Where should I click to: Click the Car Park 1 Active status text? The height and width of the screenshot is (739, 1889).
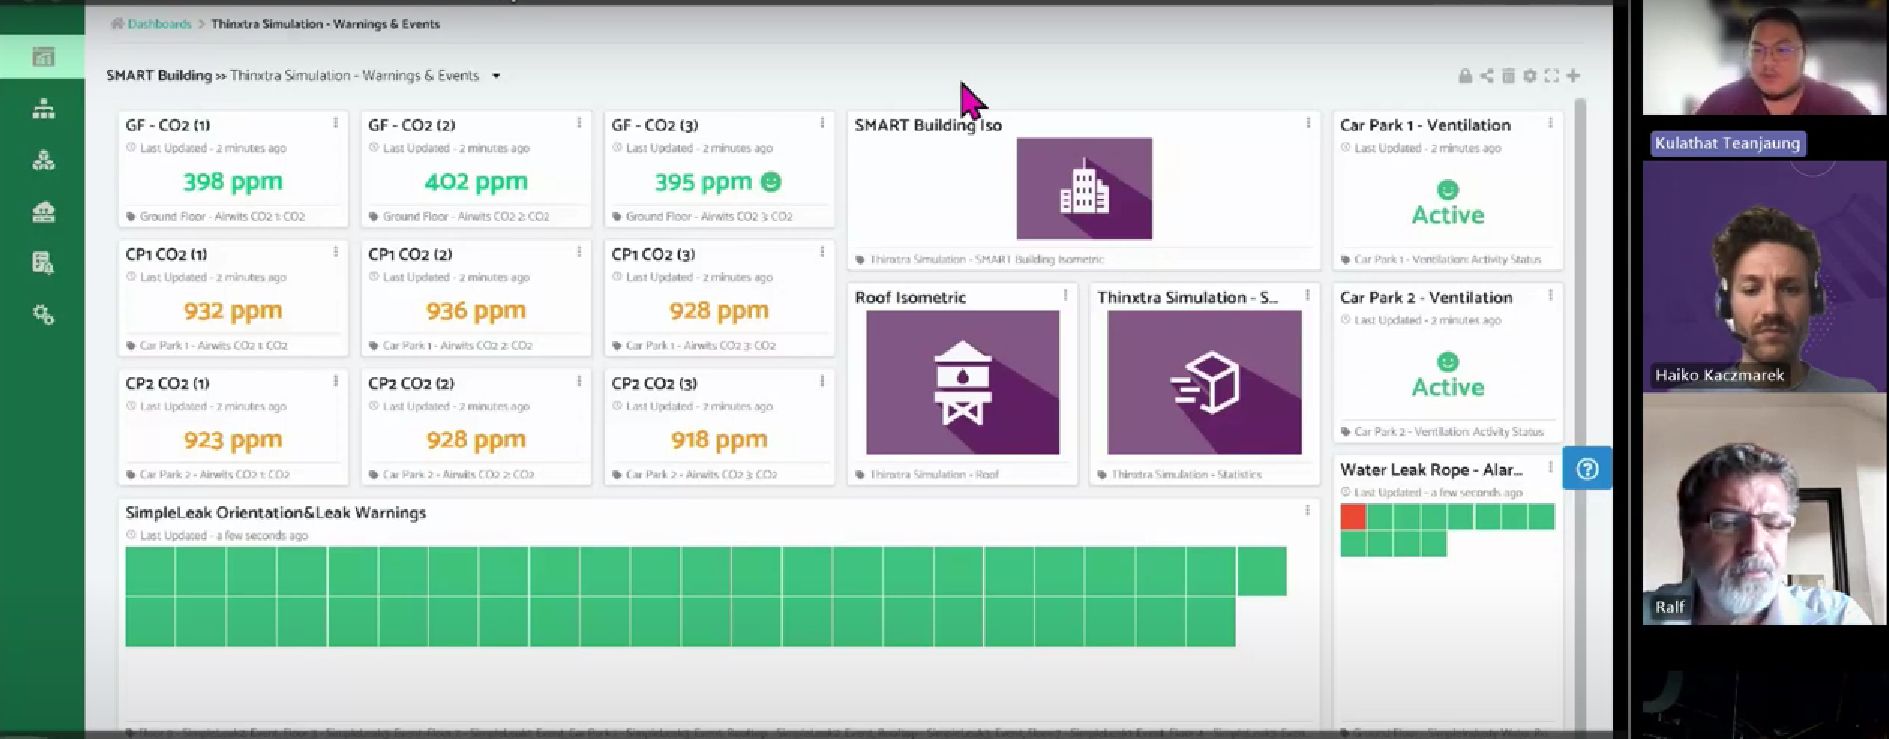pos(1448,215)
